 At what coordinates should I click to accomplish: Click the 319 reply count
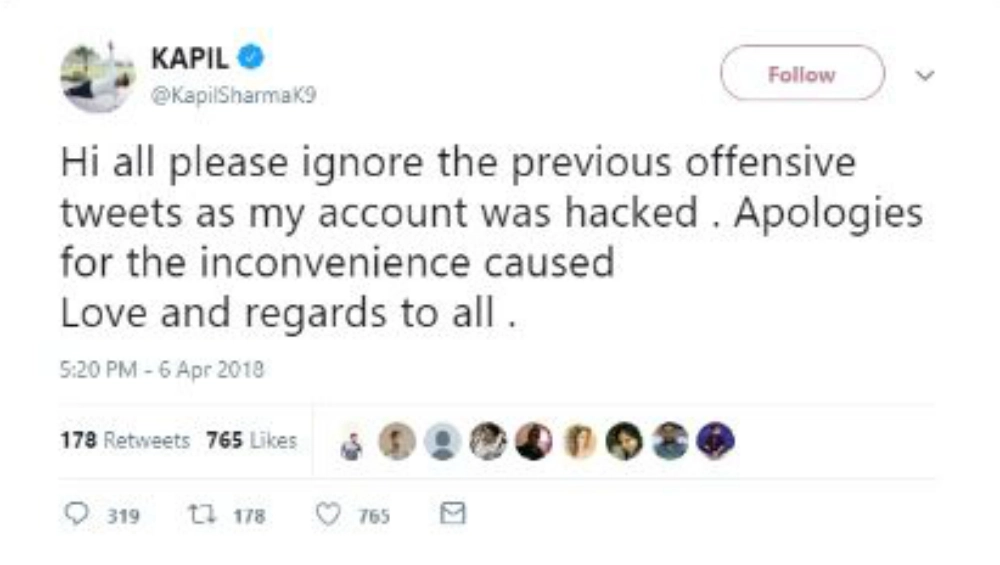click(124, 516)
